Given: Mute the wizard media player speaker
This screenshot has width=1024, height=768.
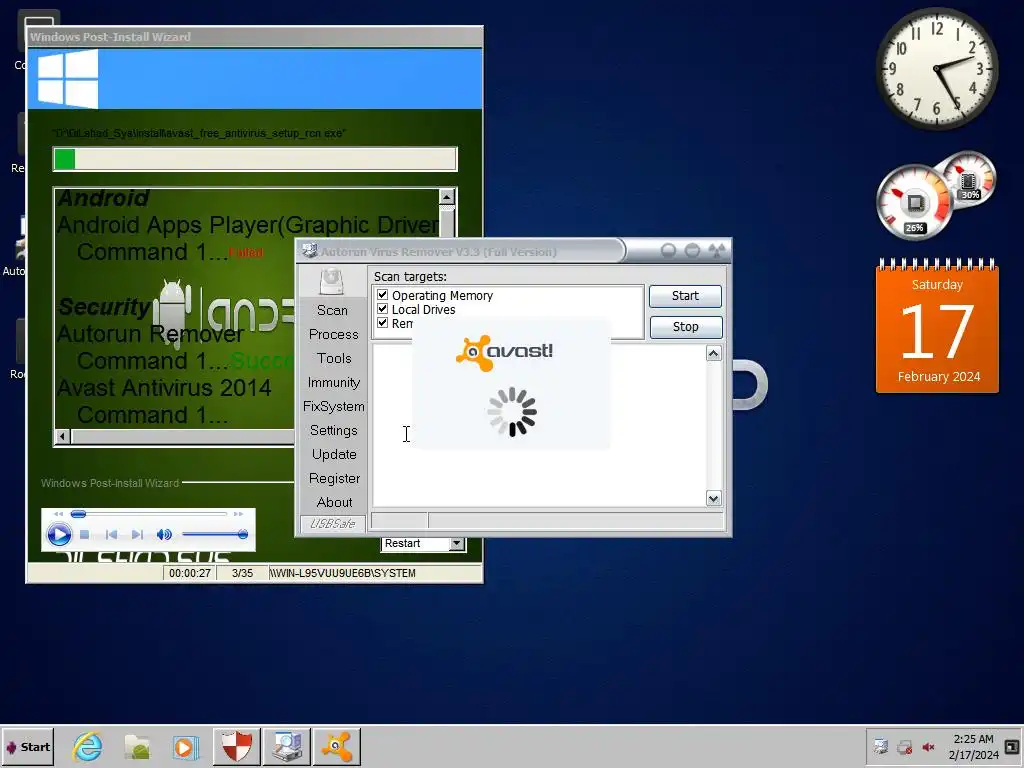Looking at the screenshot, I should [164, 534].
